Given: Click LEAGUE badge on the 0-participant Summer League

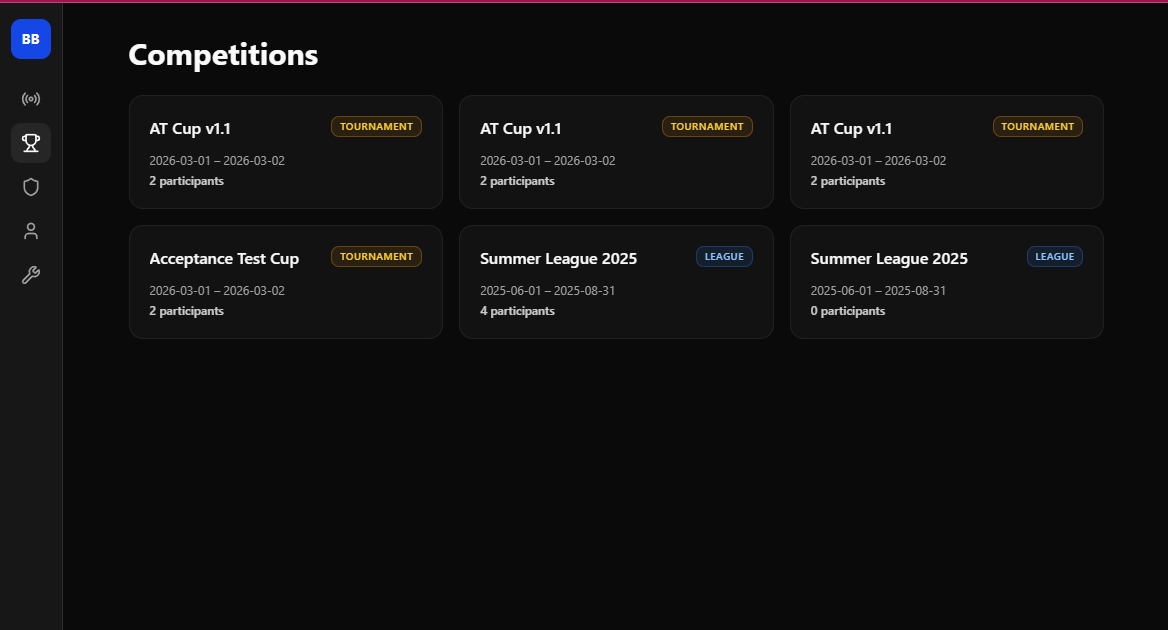Looking at the screenshot, I should coord(1054,257).
